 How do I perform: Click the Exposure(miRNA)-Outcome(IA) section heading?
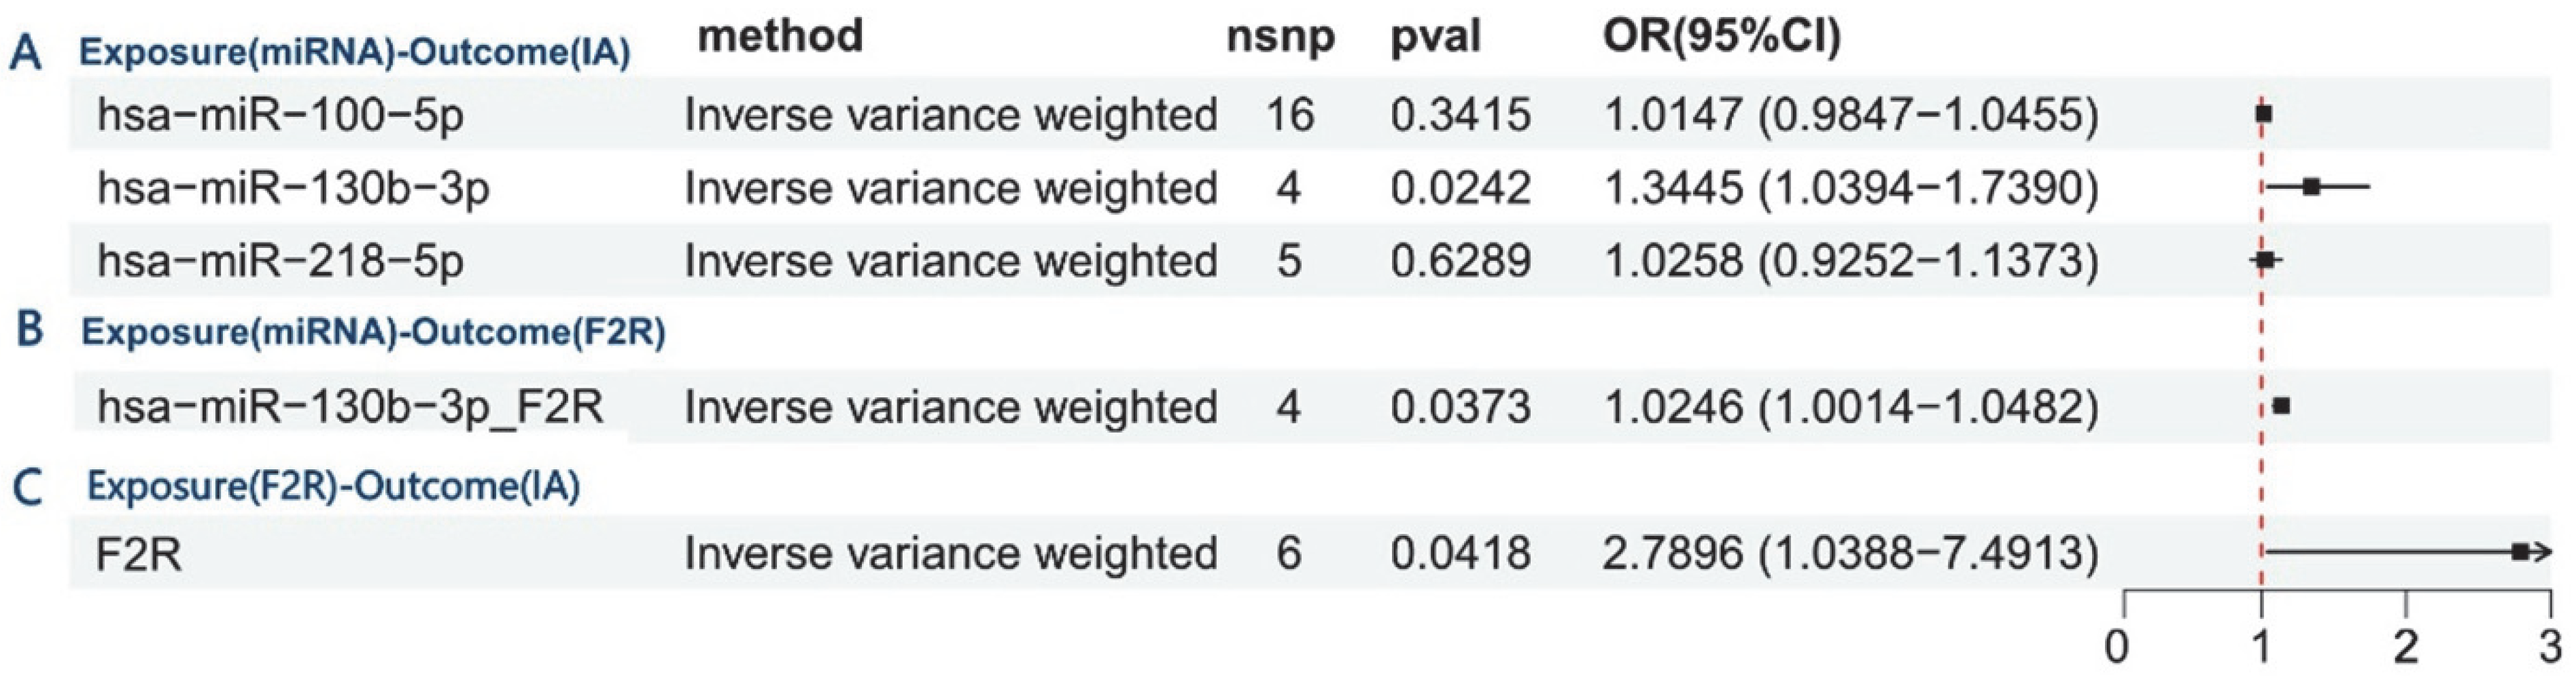(355, 53)
